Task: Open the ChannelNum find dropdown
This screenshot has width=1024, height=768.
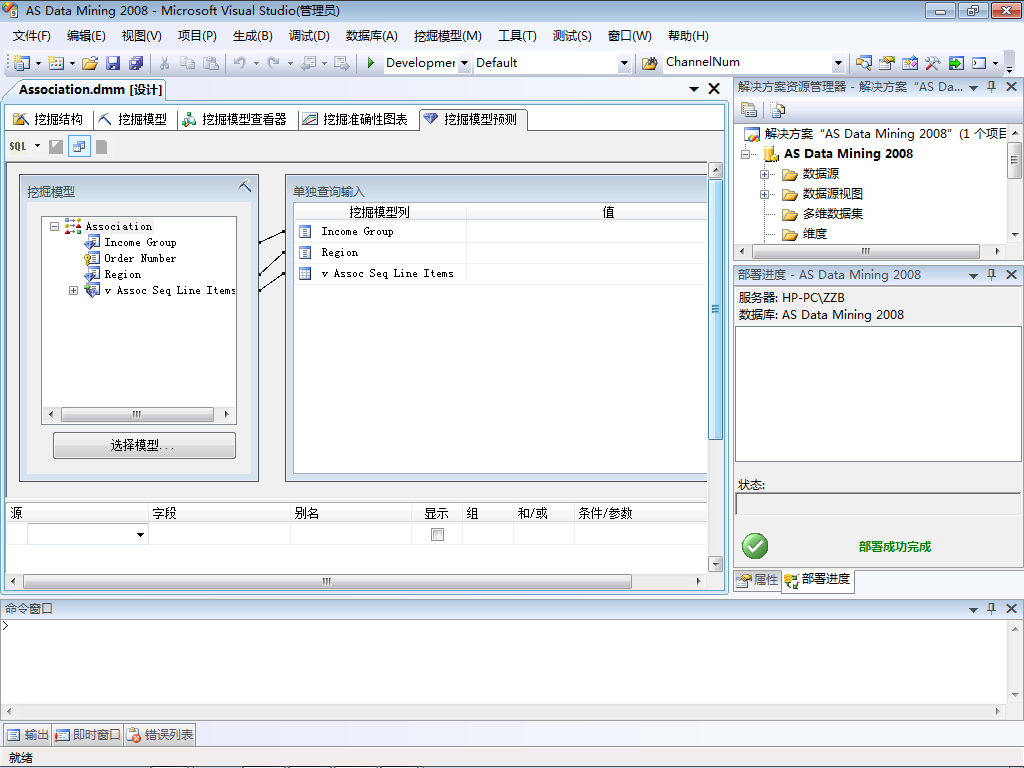Action: tap(839, 63)
